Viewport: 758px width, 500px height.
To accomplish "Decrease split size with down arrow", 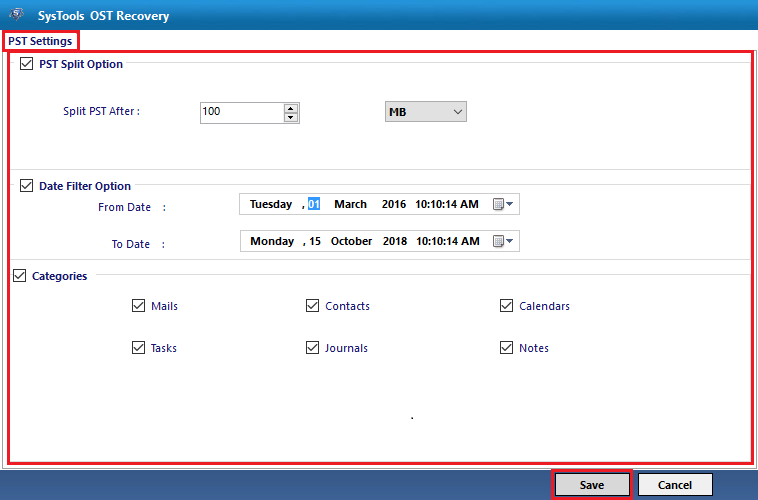I will tap(291, 117).
